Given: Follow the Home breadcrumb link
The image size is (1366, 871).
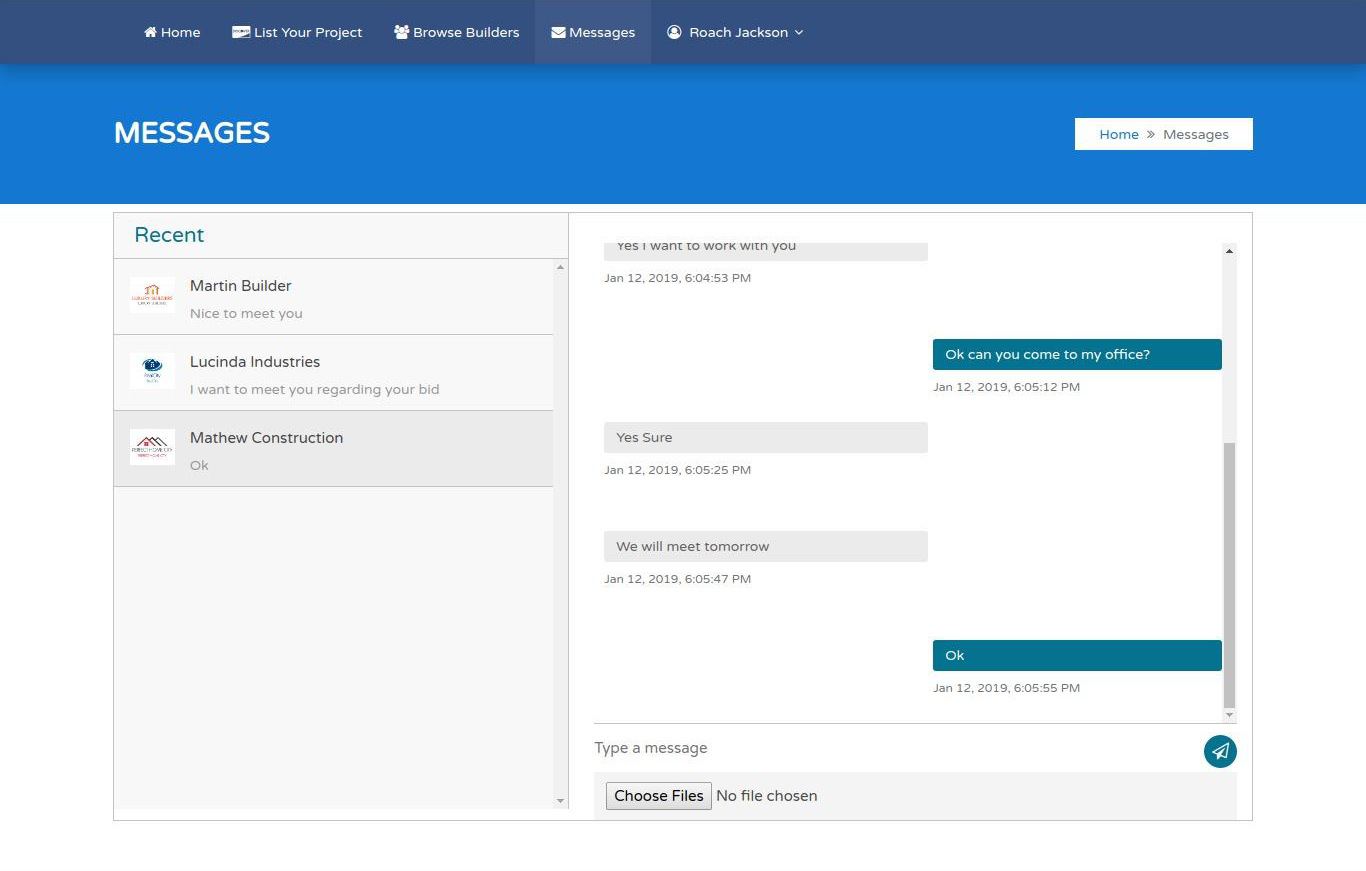Looking at the screenshot, I should [x=1118, y=134].
